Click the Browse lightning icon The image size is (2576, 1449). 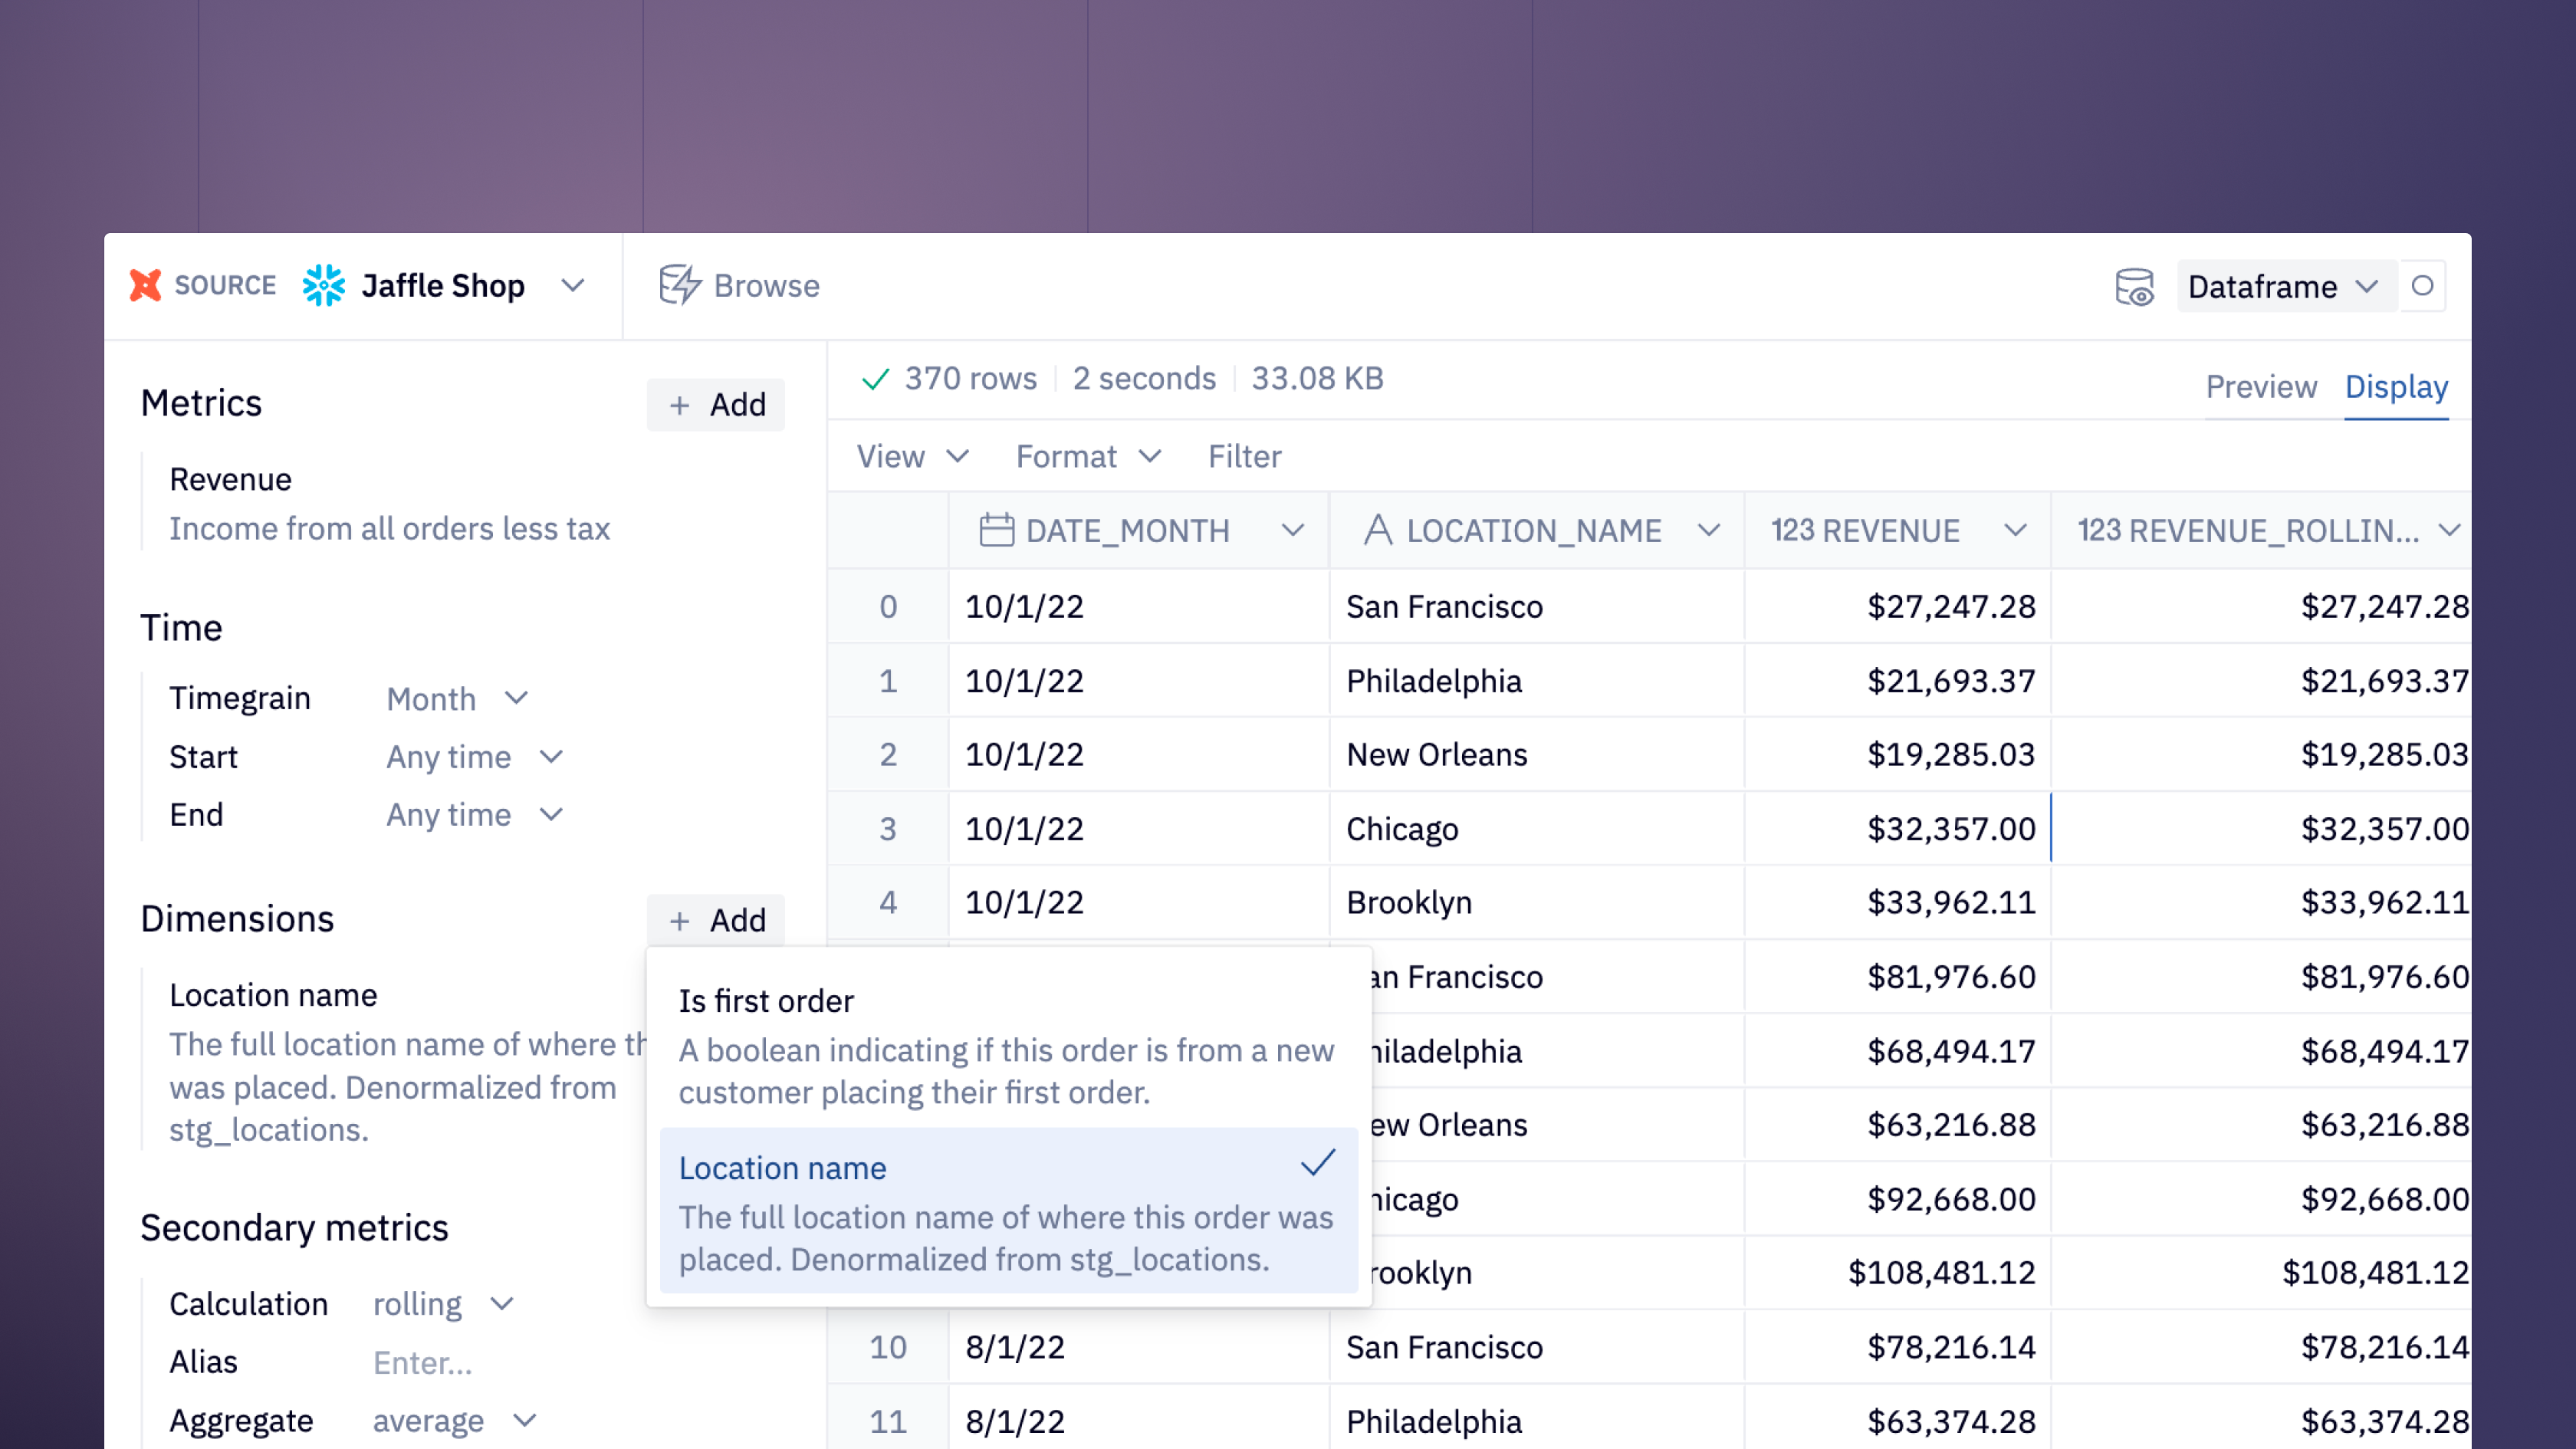(680, 286)
